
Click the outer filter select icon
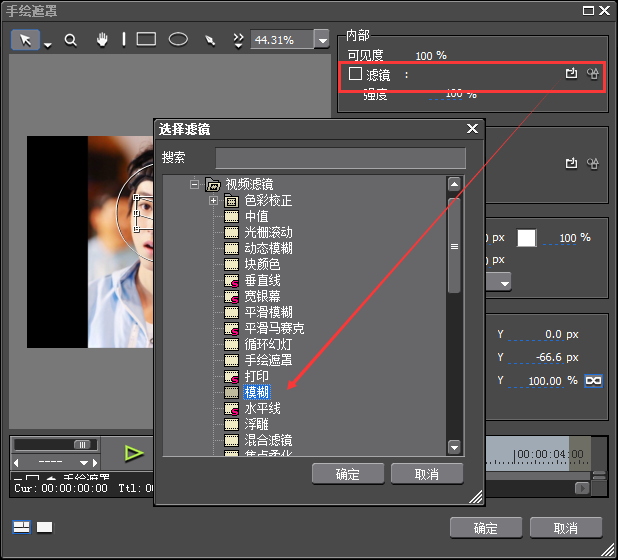(x=571, y=163)
